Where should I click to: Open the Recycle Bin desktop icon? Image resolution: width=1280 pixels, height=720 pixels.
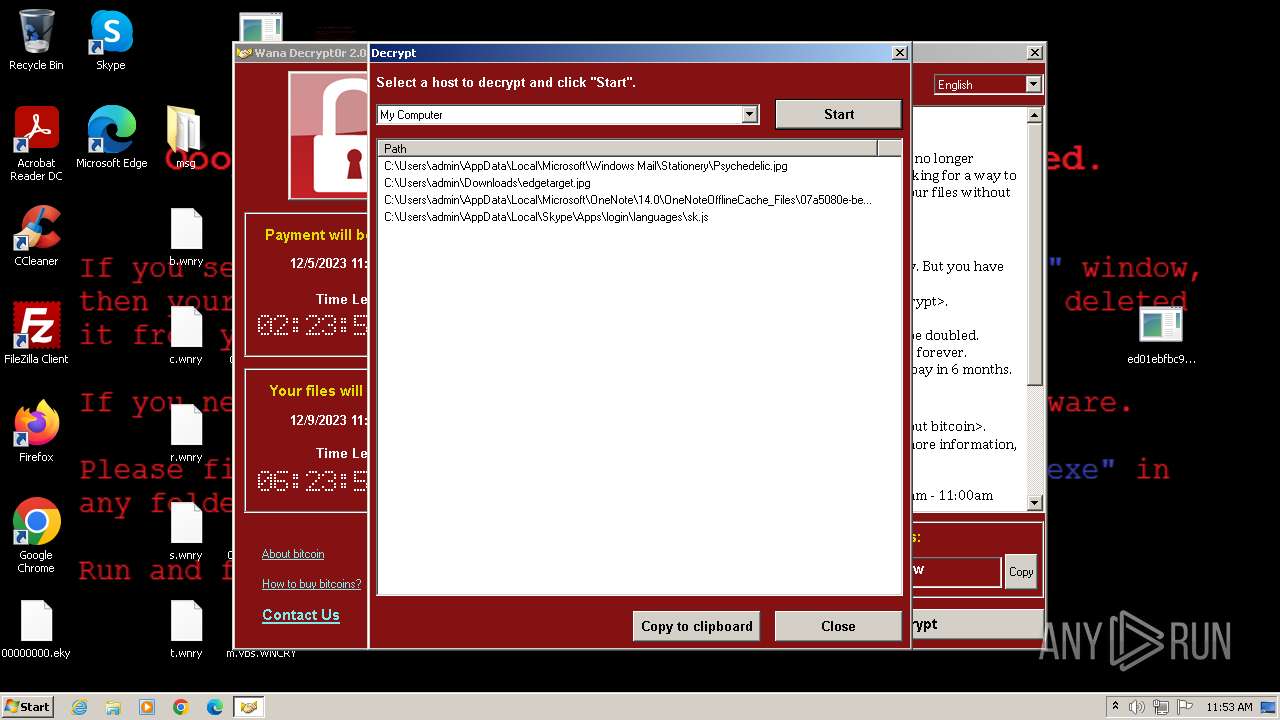36,40
